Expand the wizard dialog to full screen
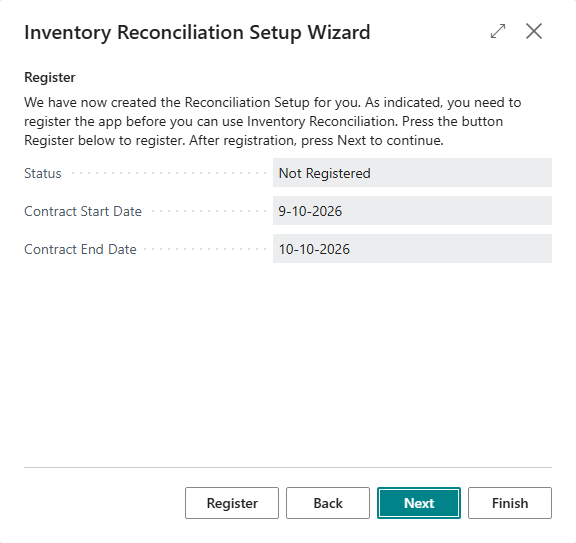This screenshot has height=543, width=576. [498, 31]
